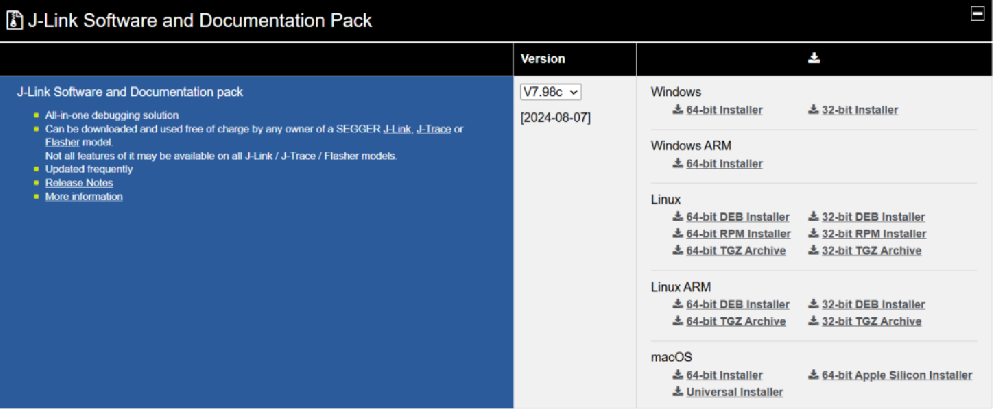Screen dimensions: 1000x417
Task: Open the Release Notes link
Action: point(79,183)
